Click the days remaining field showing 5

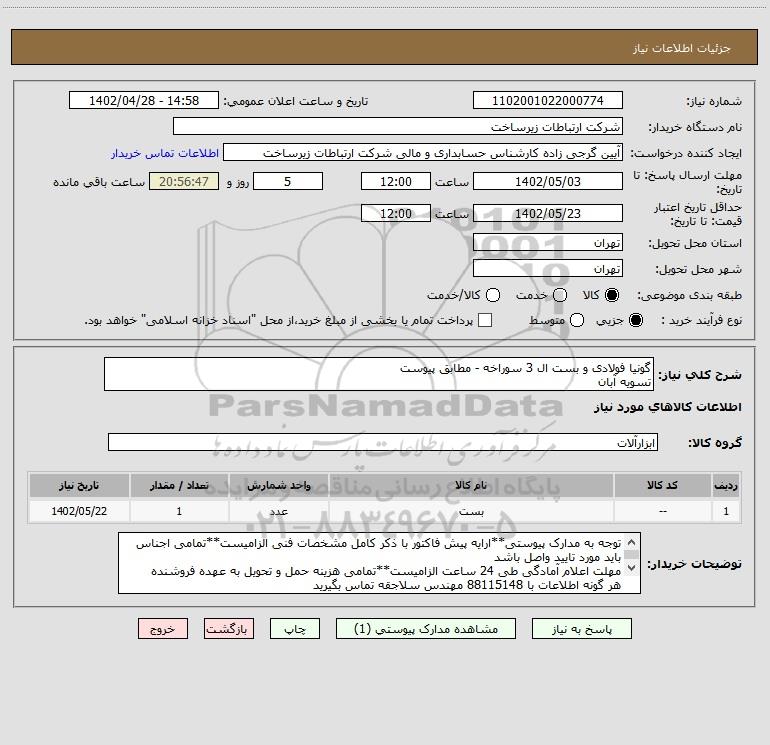(x=288, y=181)
